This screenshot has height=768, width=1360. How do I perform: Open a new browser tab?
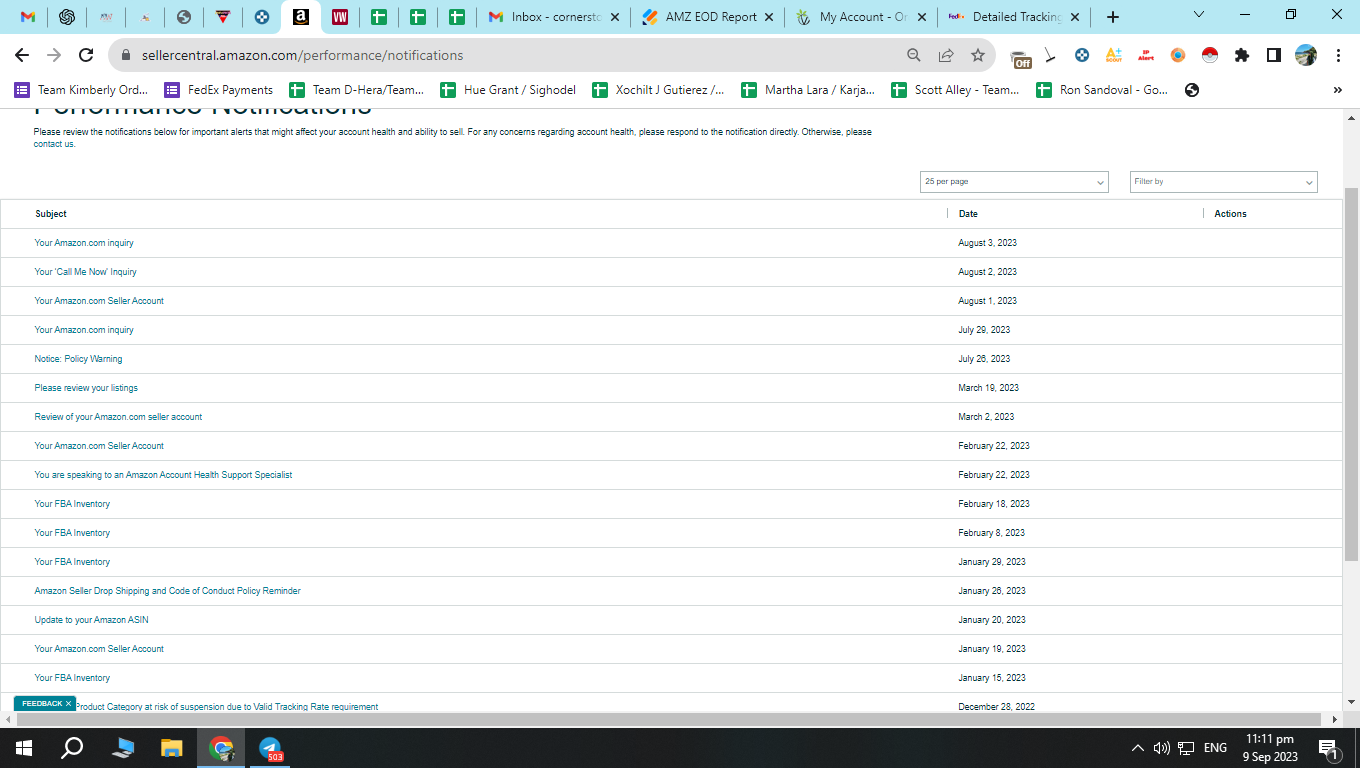tap(1113, 17)
